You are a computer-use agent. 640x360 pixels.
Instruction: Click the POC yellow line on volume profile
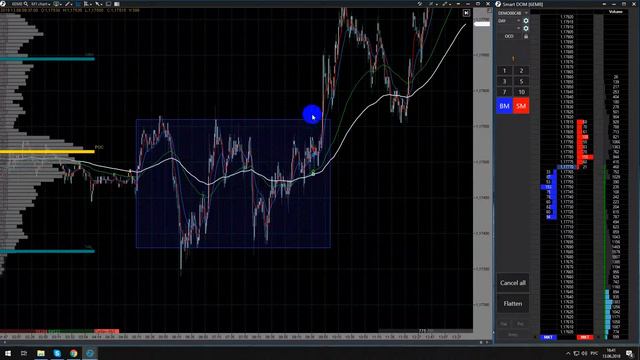point(47,151)
